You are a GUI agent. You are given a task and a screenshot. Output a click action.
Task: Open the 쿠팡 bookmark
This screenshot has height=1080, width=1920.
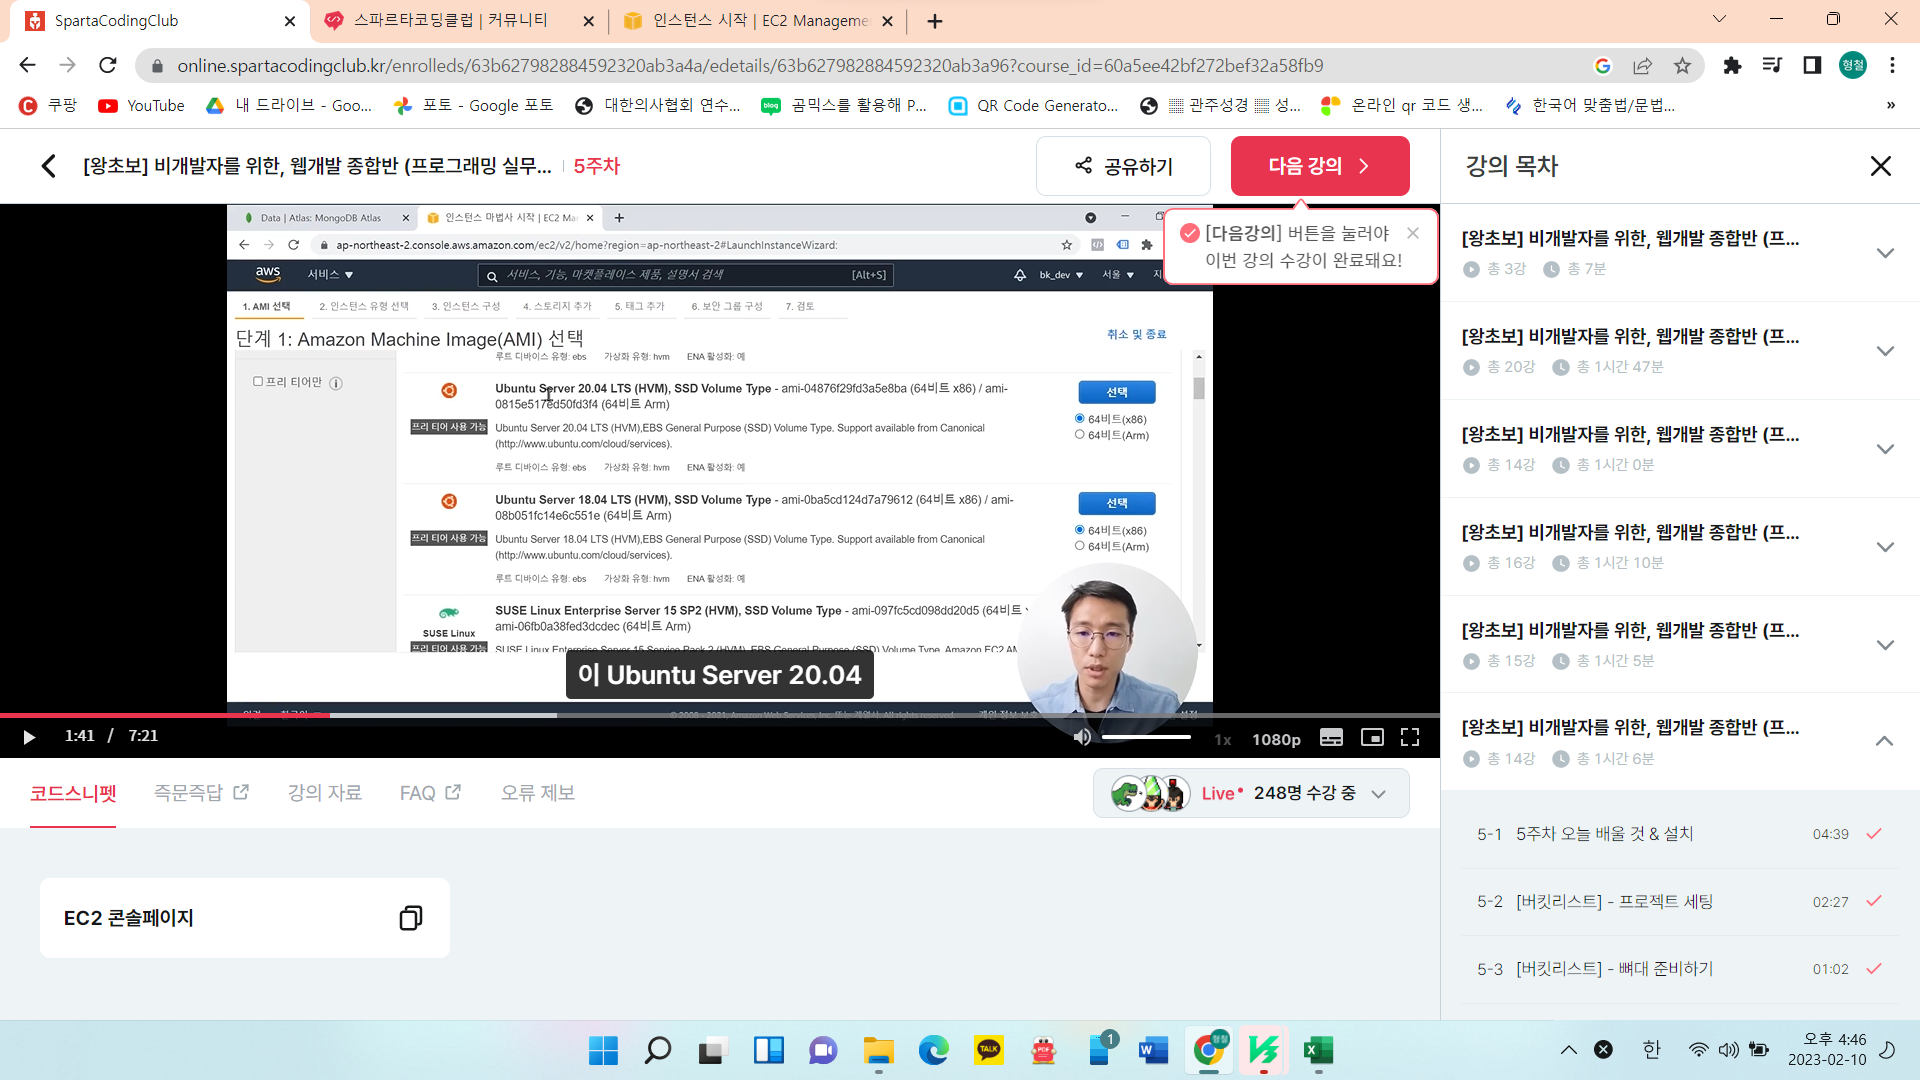48,105
